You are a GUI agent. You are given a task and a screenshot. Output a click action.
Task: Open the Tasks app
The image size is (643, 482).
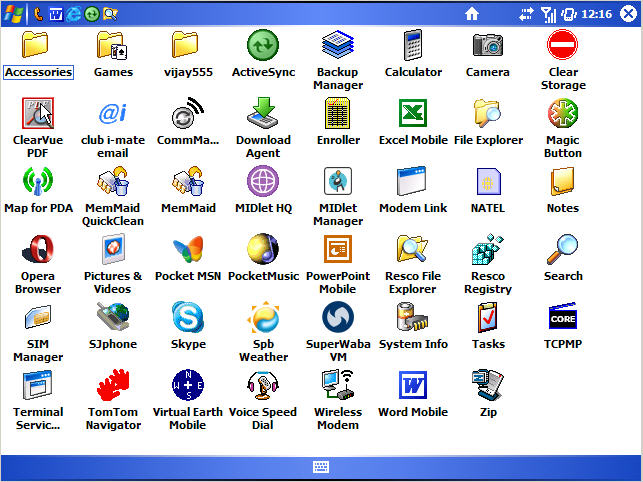coord(488,326)
